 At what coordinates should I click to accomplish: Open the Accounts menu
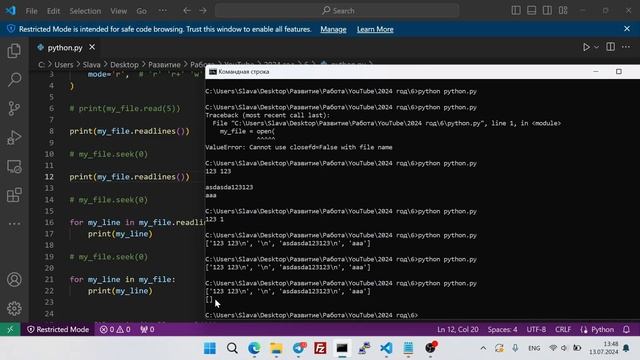(14, 280)
